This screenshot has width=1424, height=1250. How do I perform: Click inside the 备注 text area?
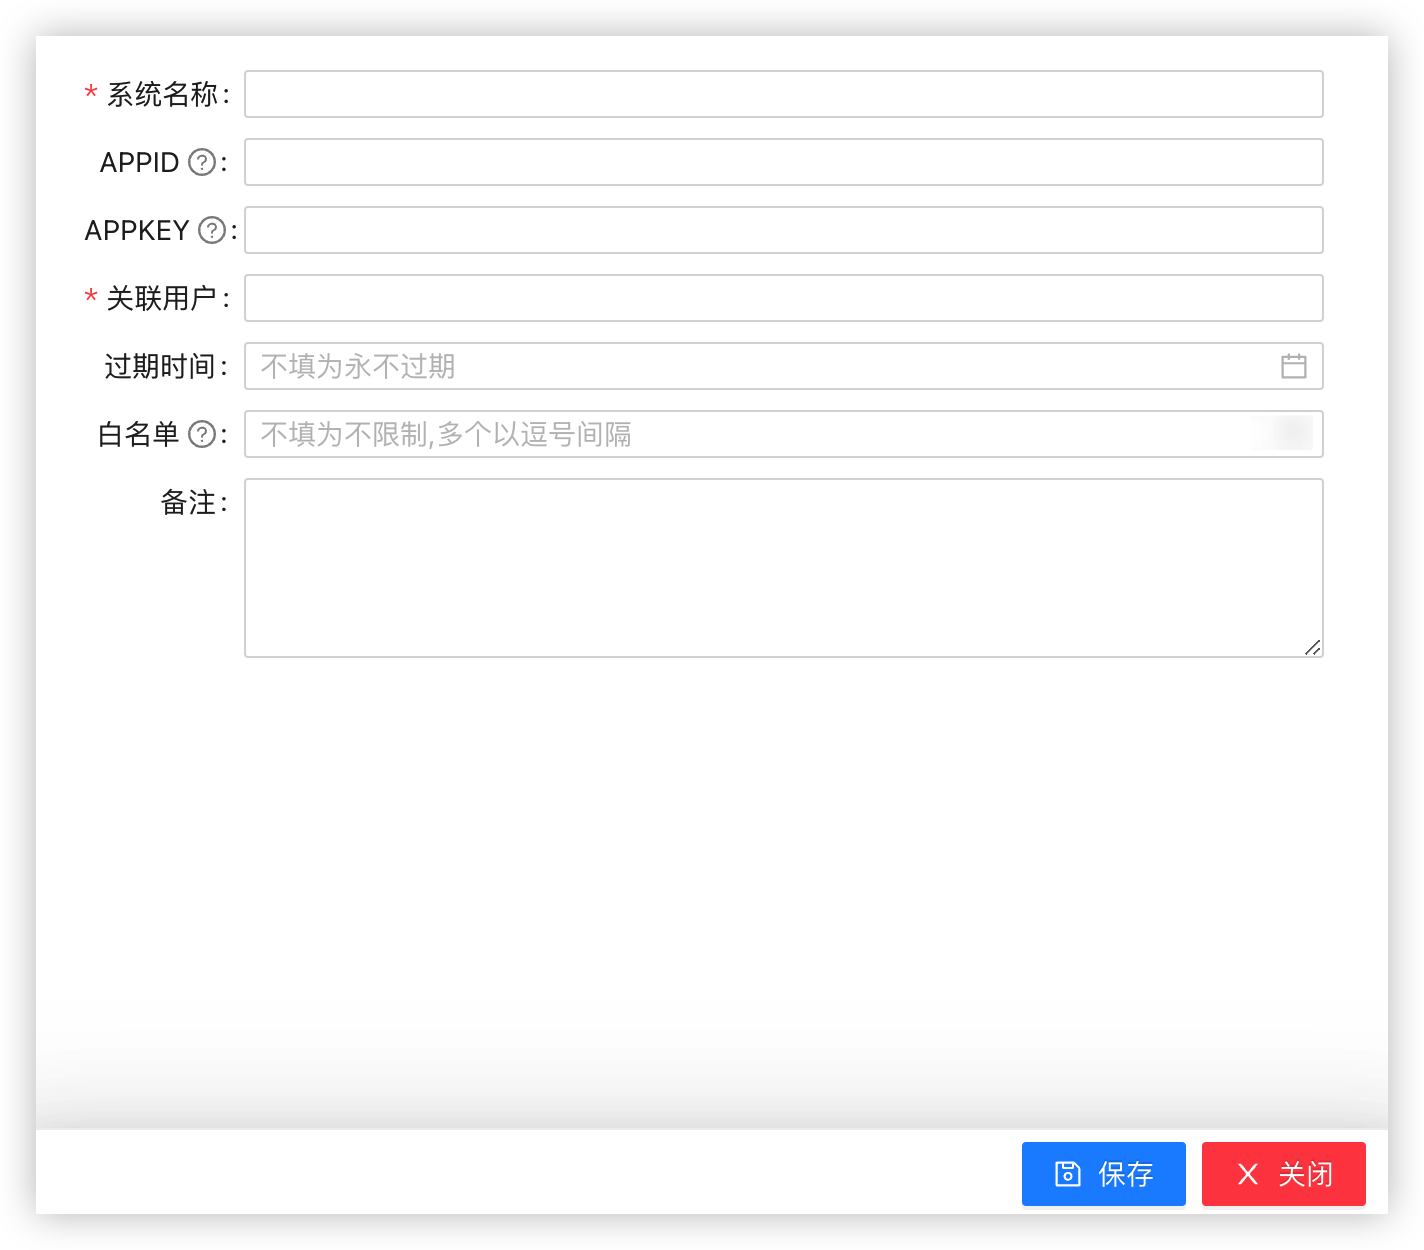click(784, 568)
